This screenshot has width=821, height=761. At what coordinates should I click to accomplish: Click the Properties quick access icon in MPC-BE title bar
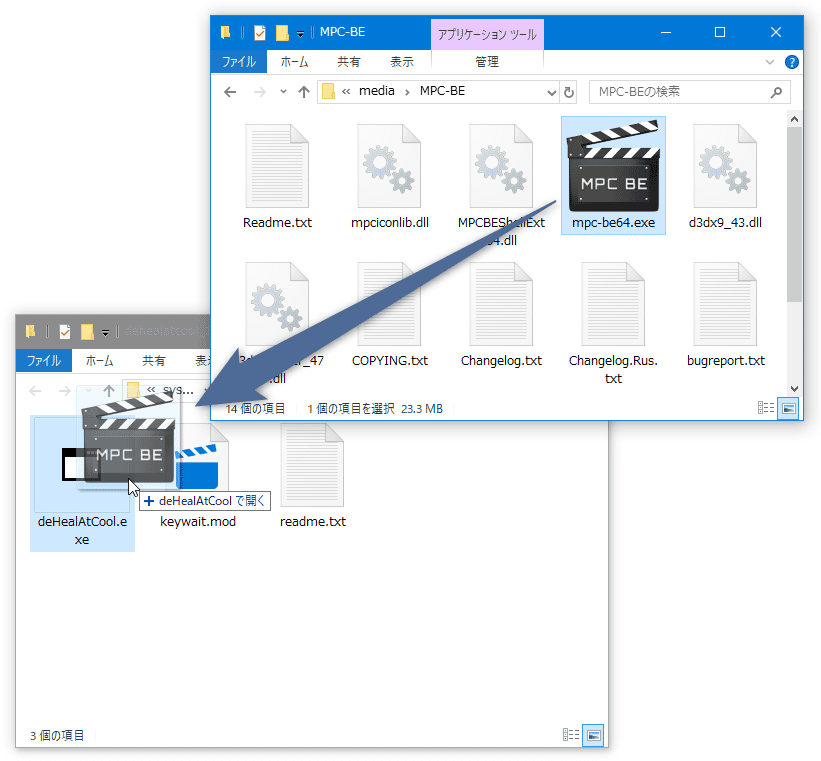click(x=260, y=33)
